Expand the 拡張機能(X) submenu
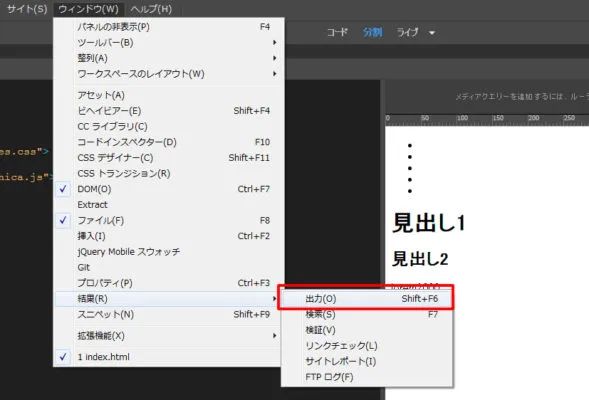 point(168,336)
